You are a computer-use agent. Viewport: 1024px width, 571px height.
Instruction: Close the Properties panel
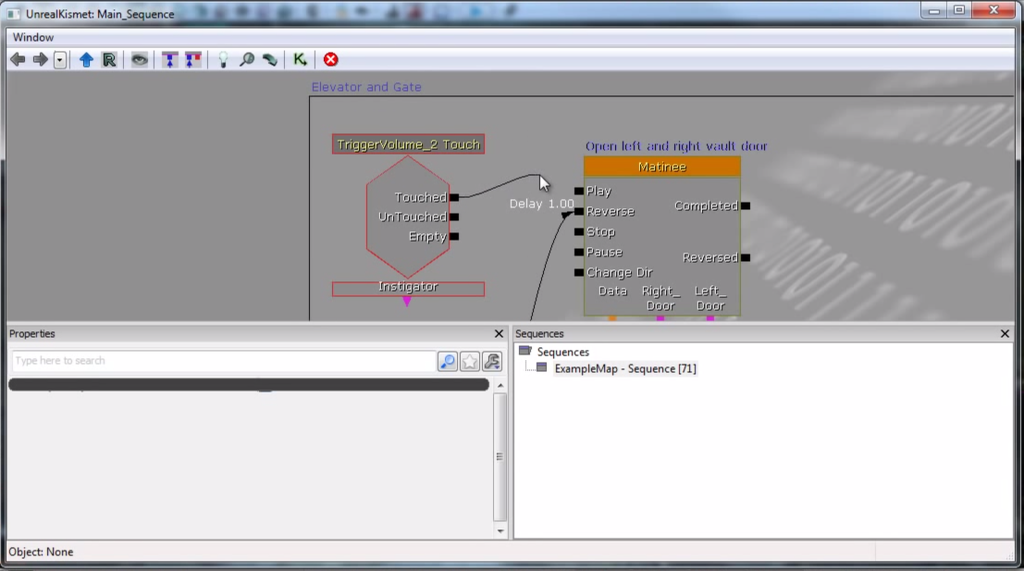pyautogui.click(x=499, y=334)
